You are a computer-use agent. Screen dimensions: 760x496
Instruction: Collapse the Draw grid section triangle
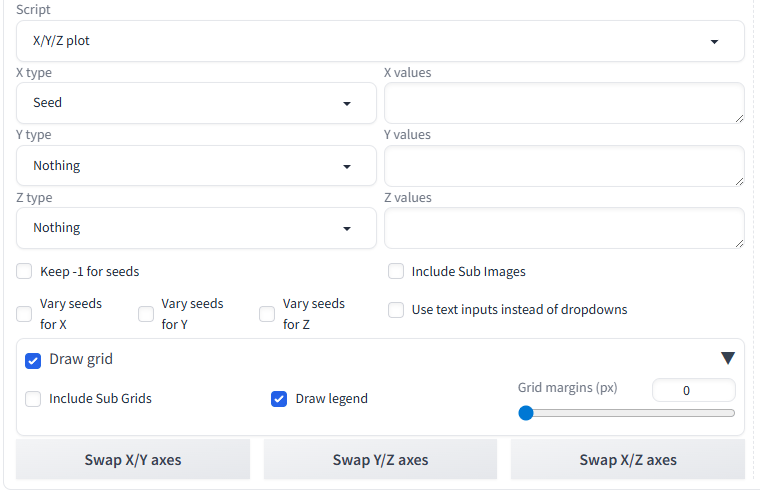727,358
